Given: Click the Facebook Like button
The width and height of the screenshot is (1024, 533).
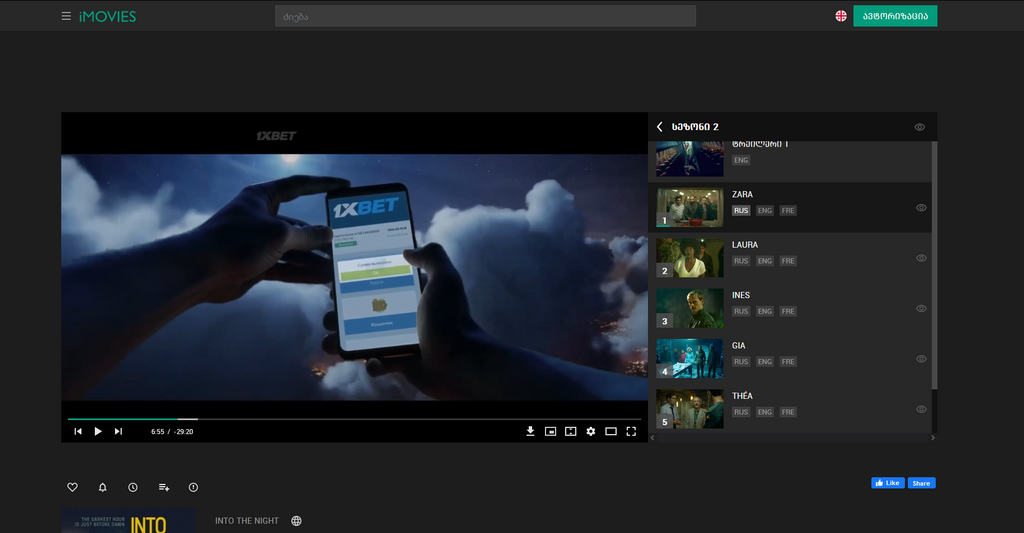Looking at the screenshot, I should 888,483.
